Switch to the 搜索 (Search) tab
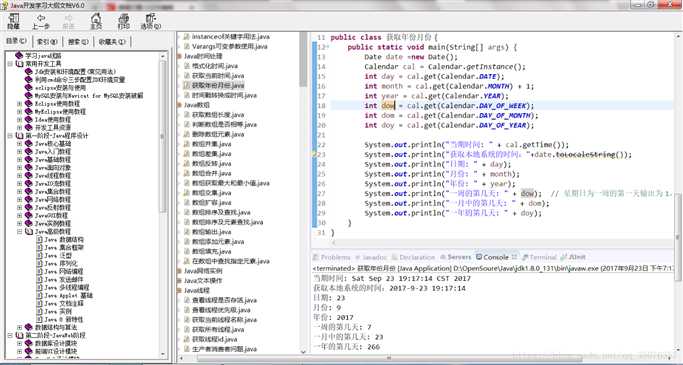This screenshot has height=365, width=683. 78,42
